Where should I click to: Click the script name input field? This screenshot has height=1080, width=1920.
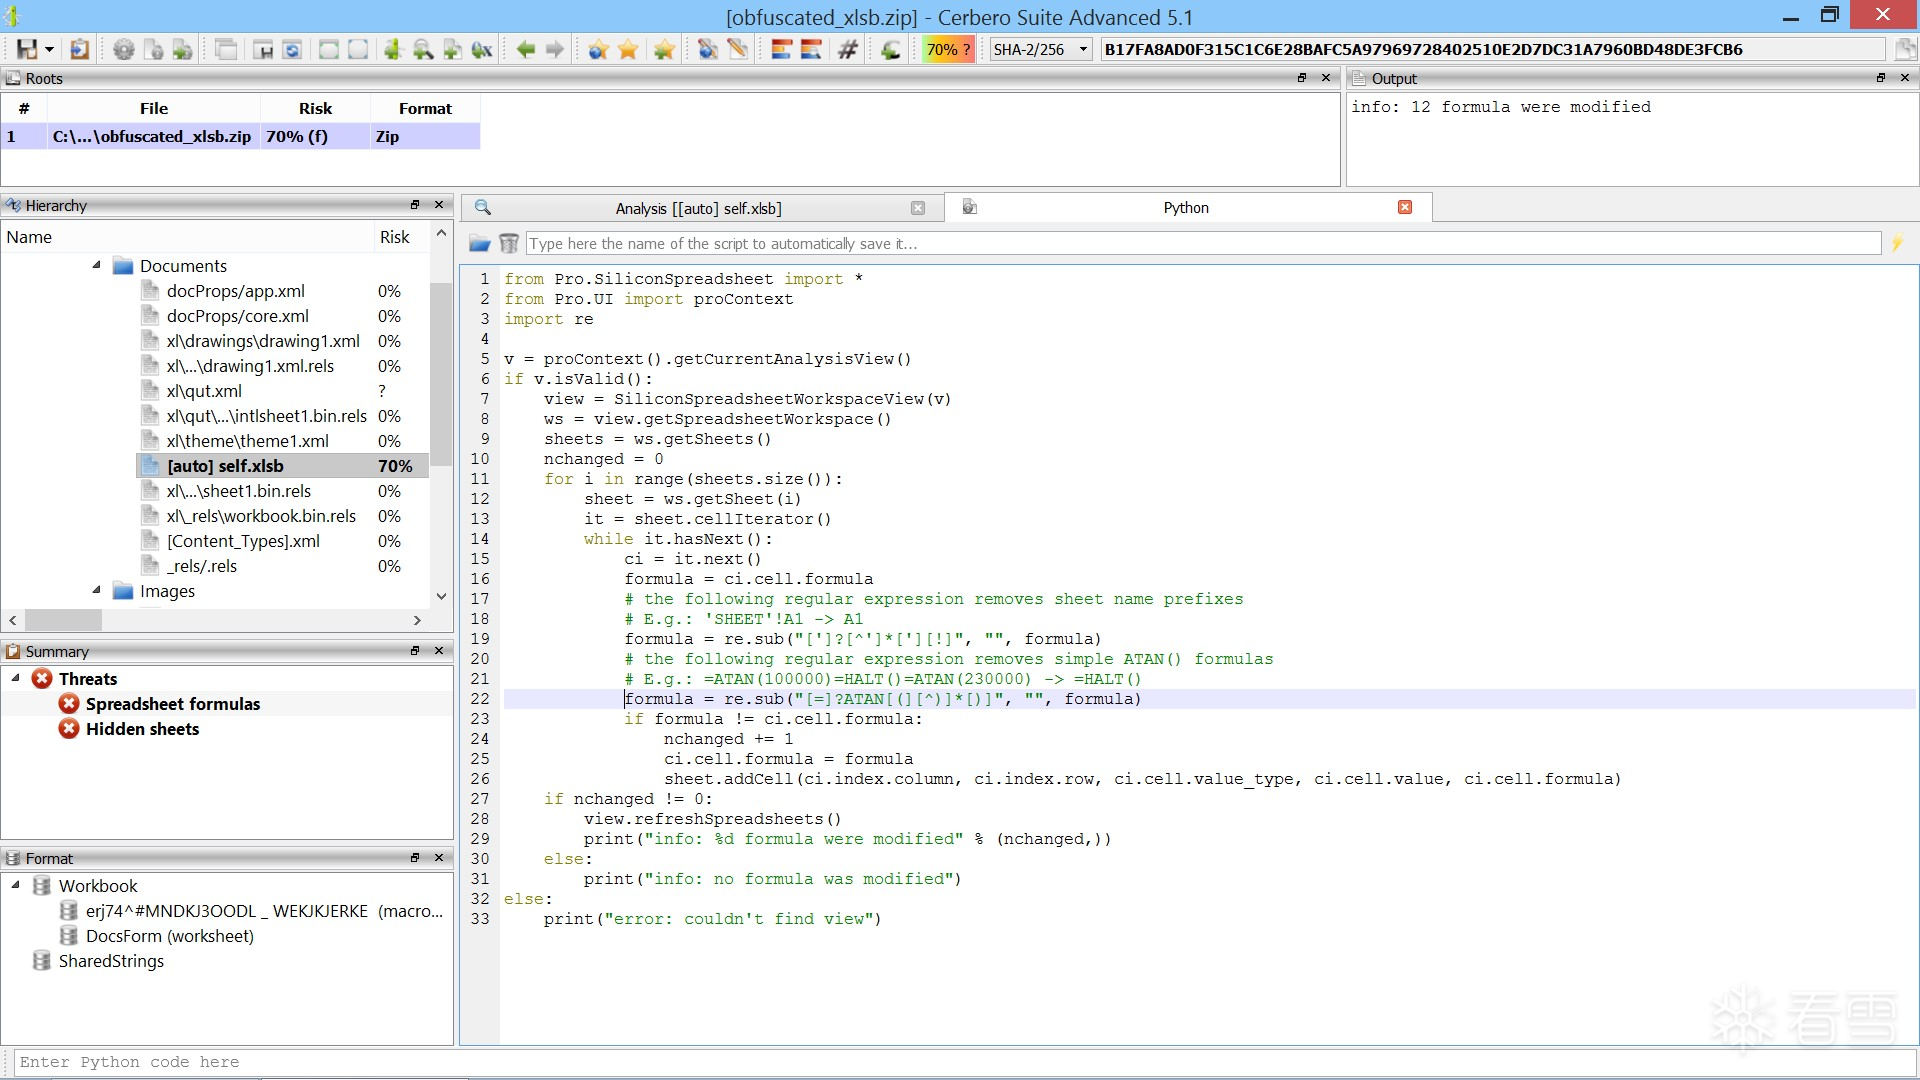[1200, 243]
